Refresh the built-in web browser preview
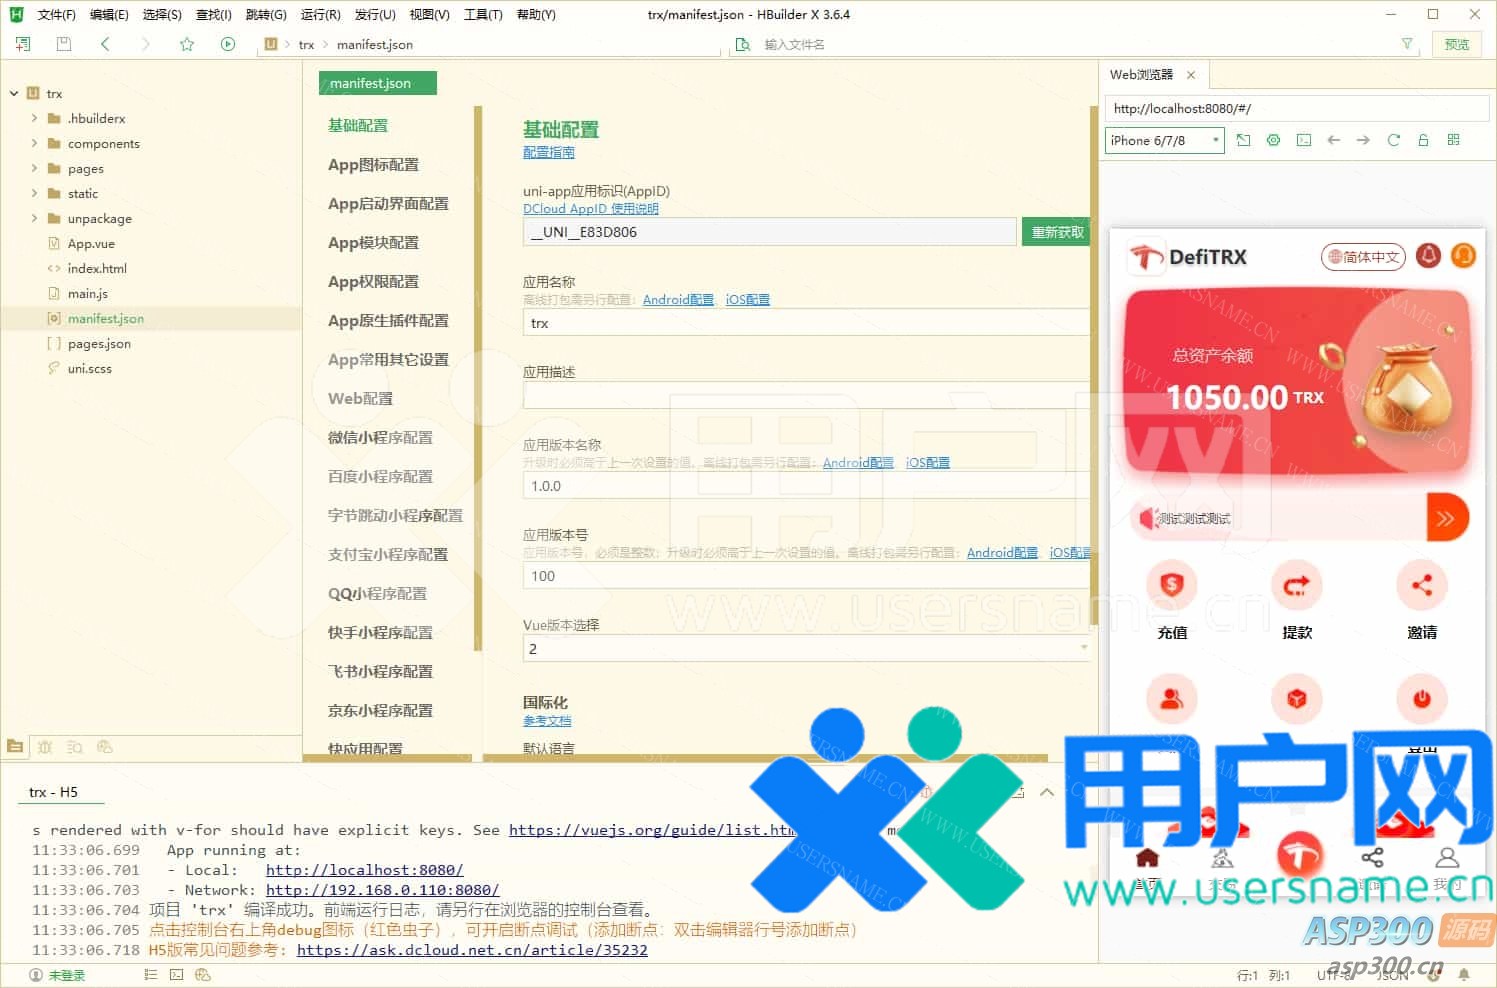Image resolution: width=1497 pixels, height=988 pixels. coord(1393,140)
